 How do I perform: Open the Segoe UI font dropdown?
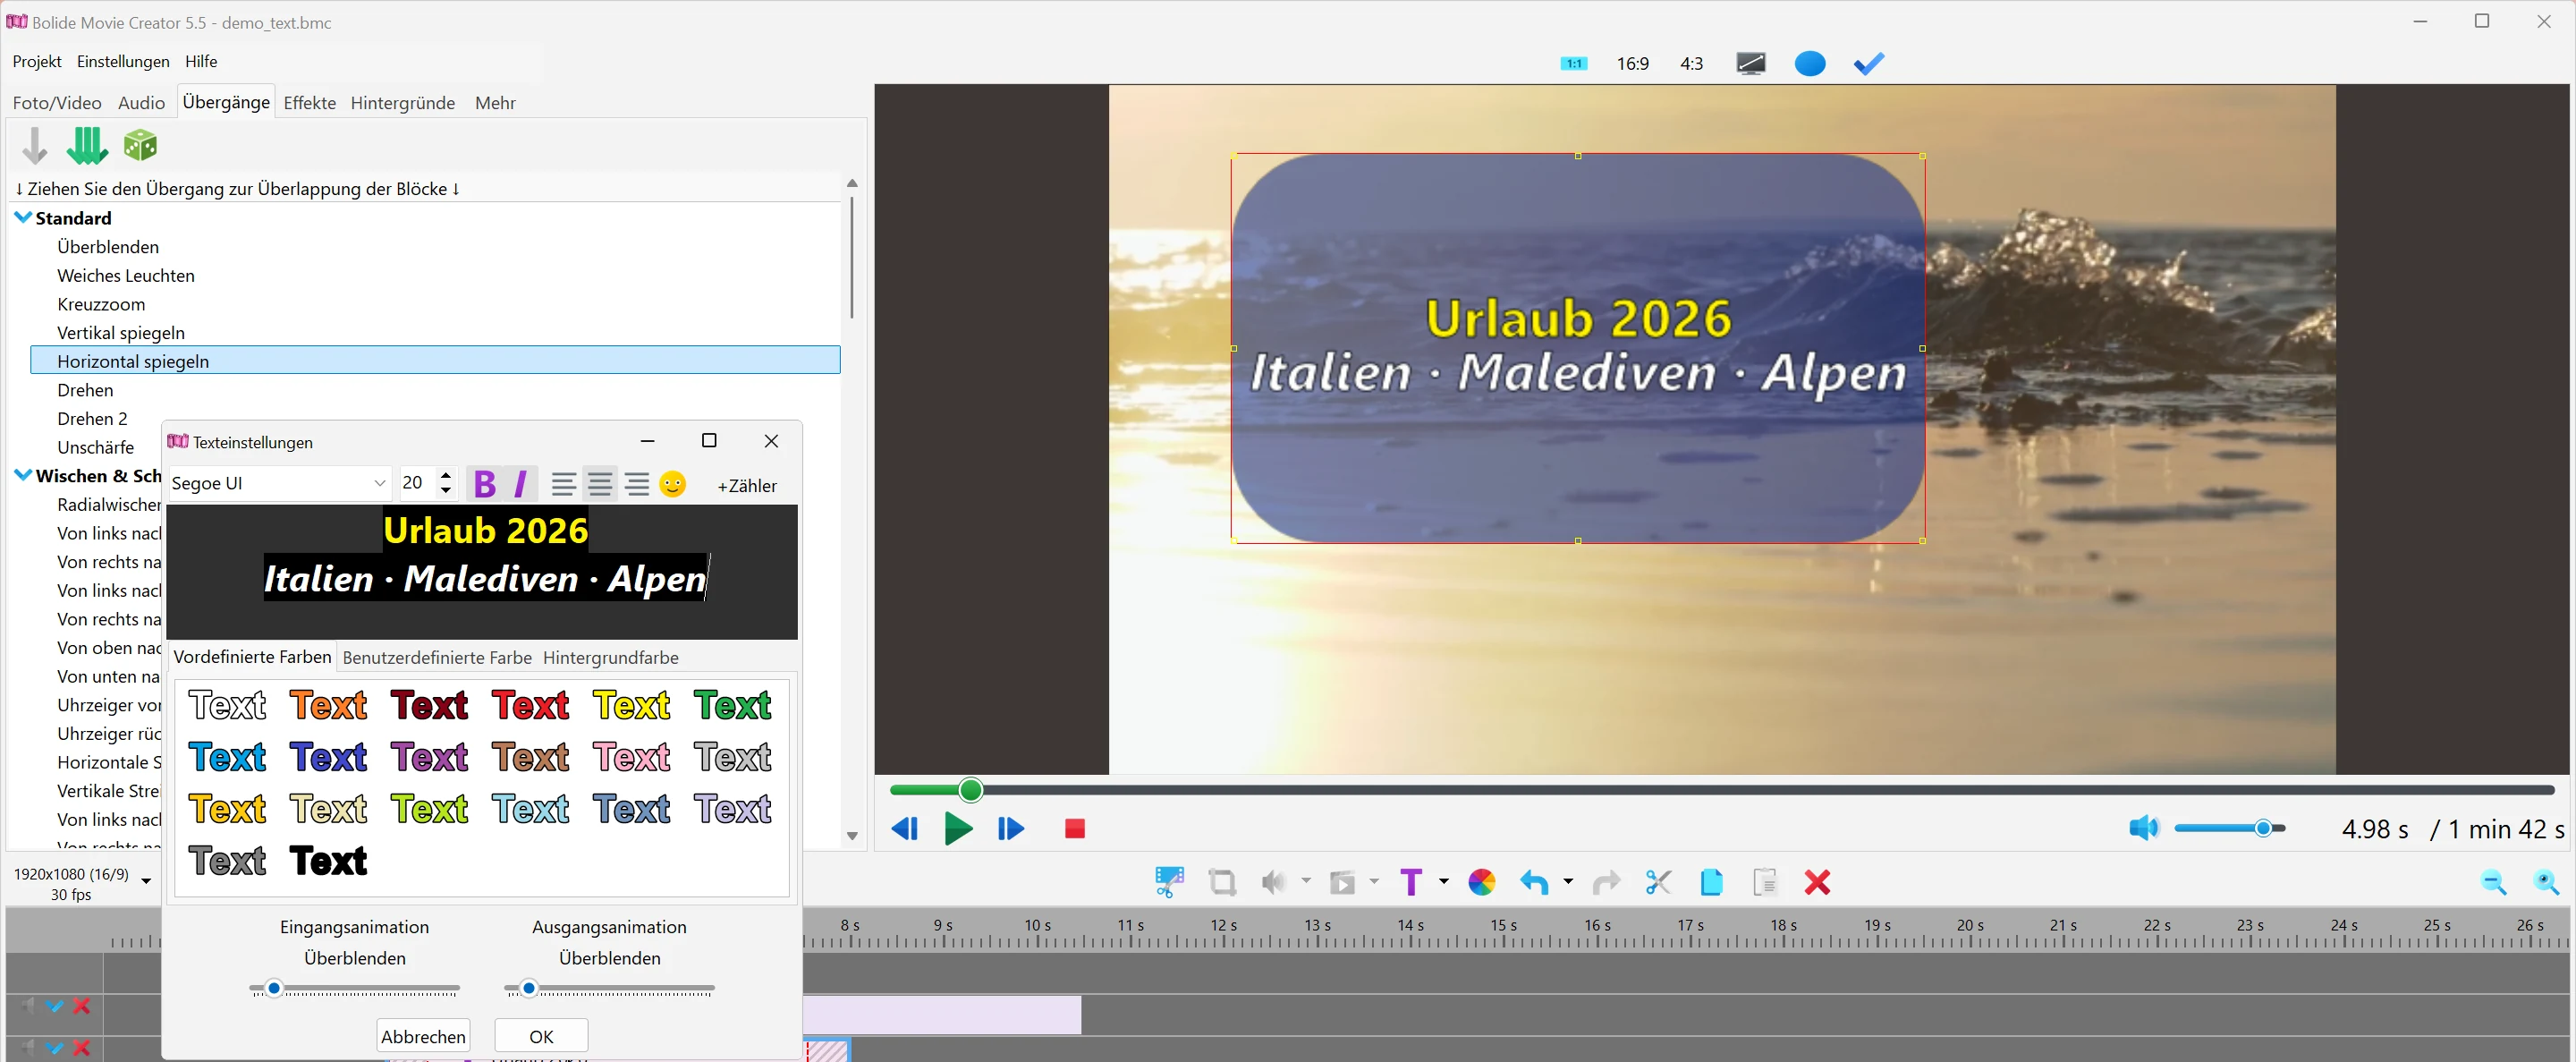379,484
